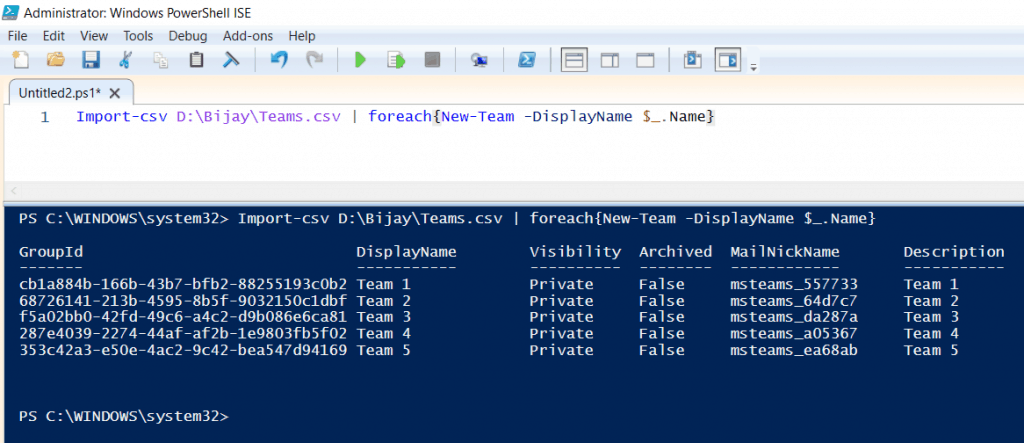Stop operation with square icon
The width and height of the screenshot is (1024, 443).
point(432,61)
